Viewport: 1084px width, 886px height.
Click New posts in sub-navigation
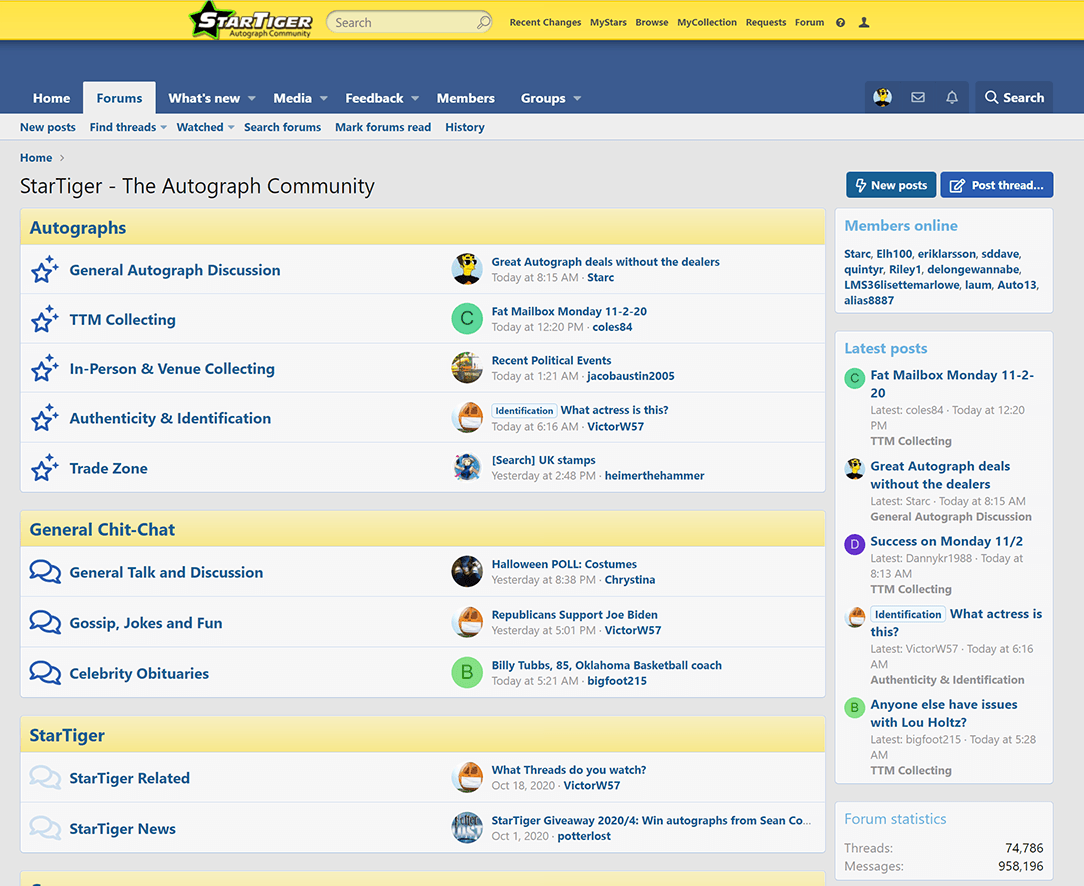pos(48,127)
